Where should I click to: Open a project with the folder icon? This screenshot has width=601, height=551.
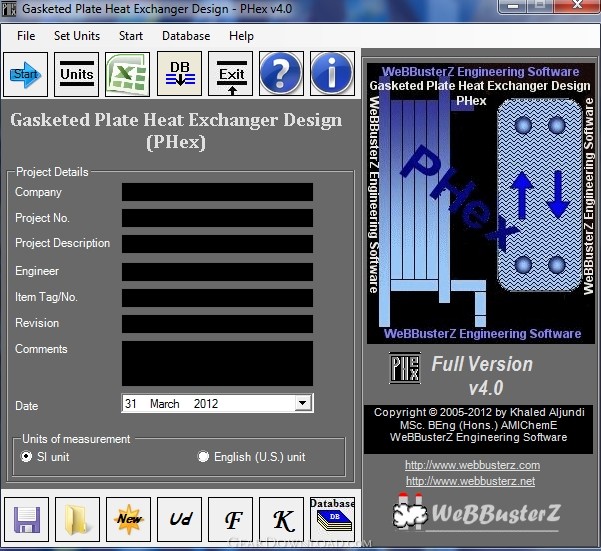coord(77,519)
